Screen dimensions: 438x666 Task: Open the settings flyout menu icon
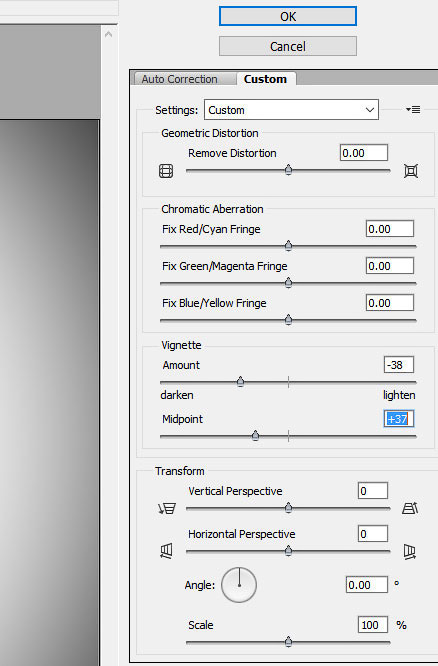pos(413,110)
